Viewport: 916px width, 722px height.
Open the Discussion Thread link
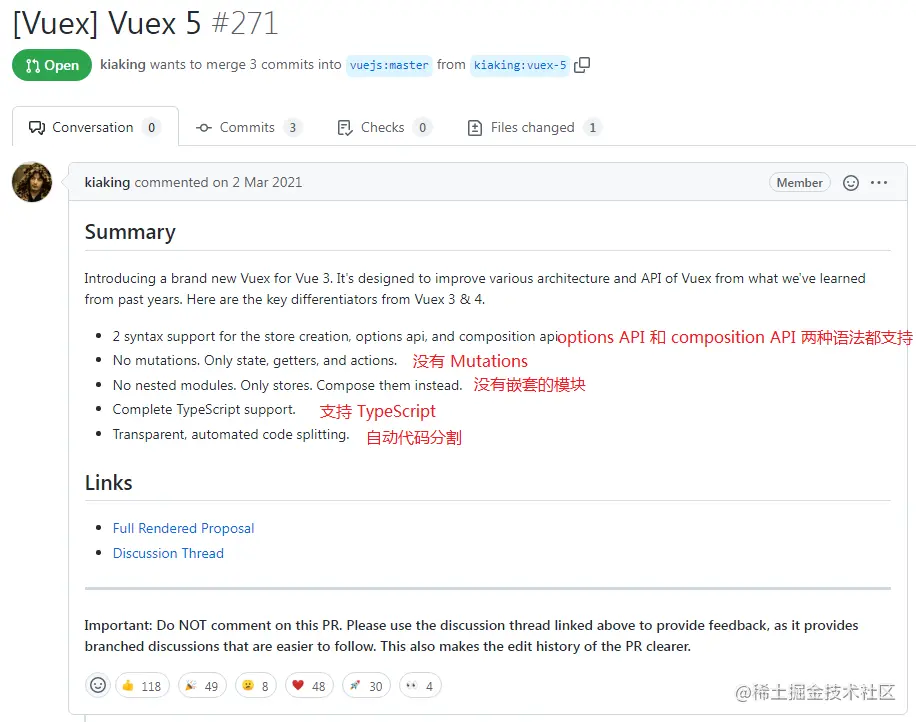pos(168,553)
